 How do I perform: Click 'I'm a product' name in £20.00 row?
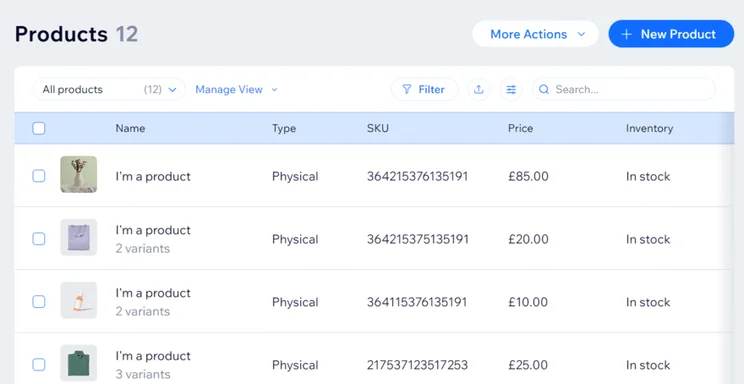point(153,230)
